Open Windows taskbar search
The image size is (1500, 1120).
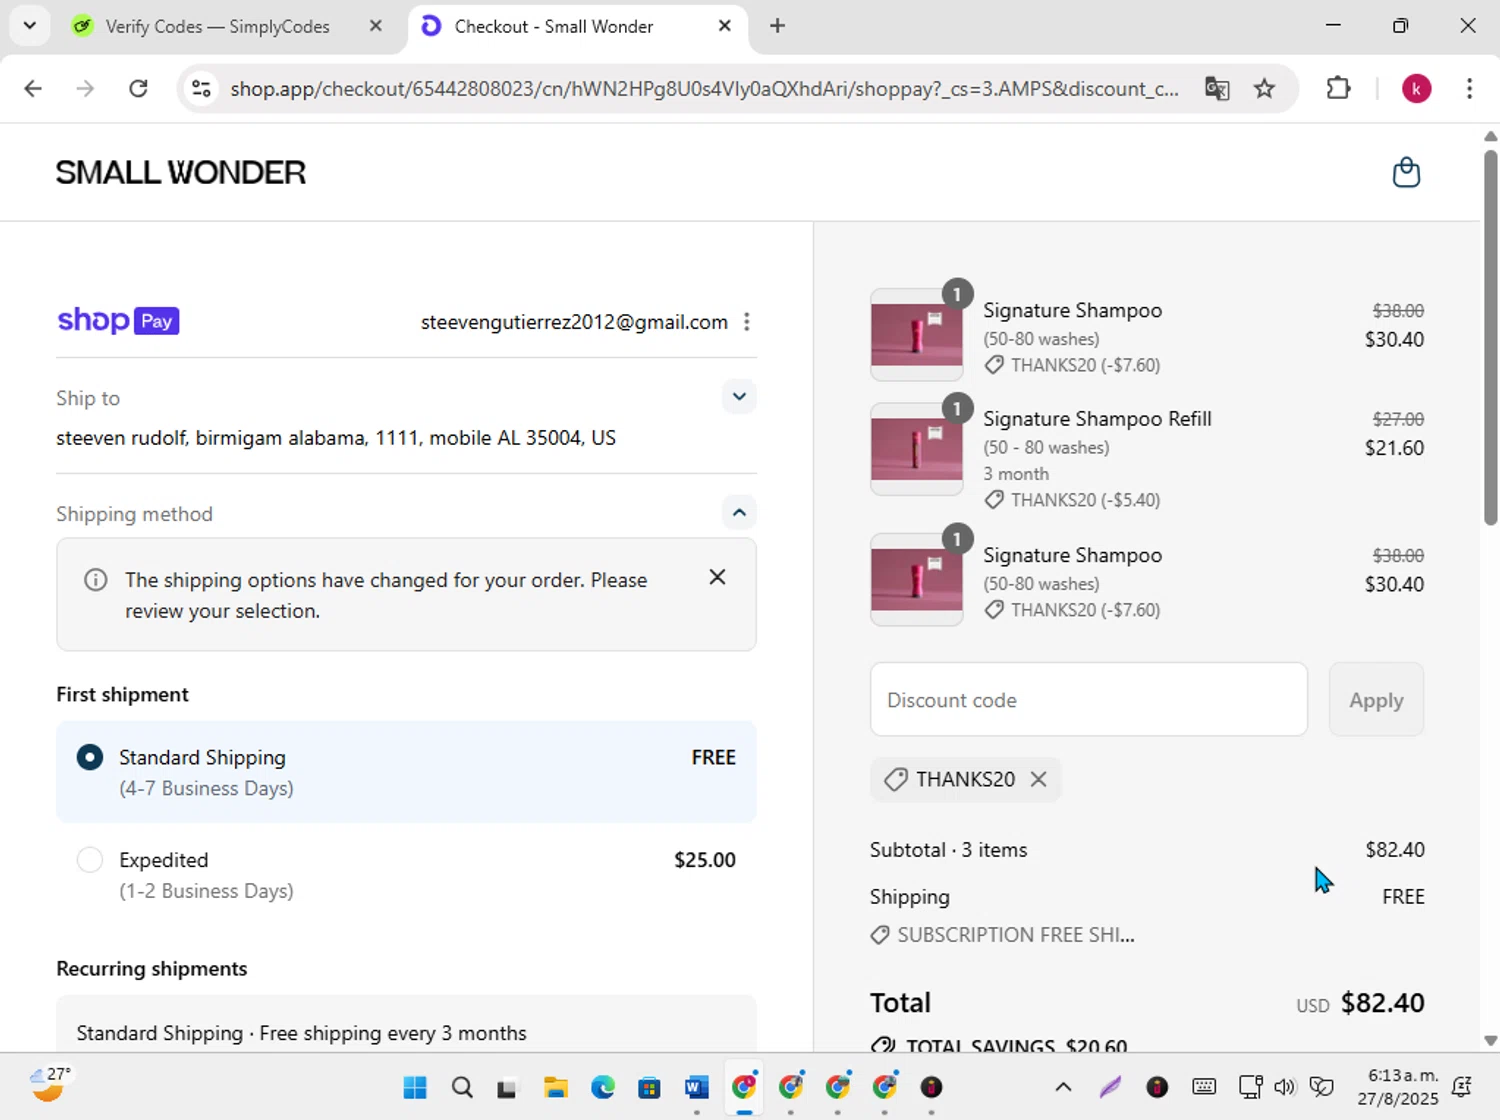[462, 1087]
